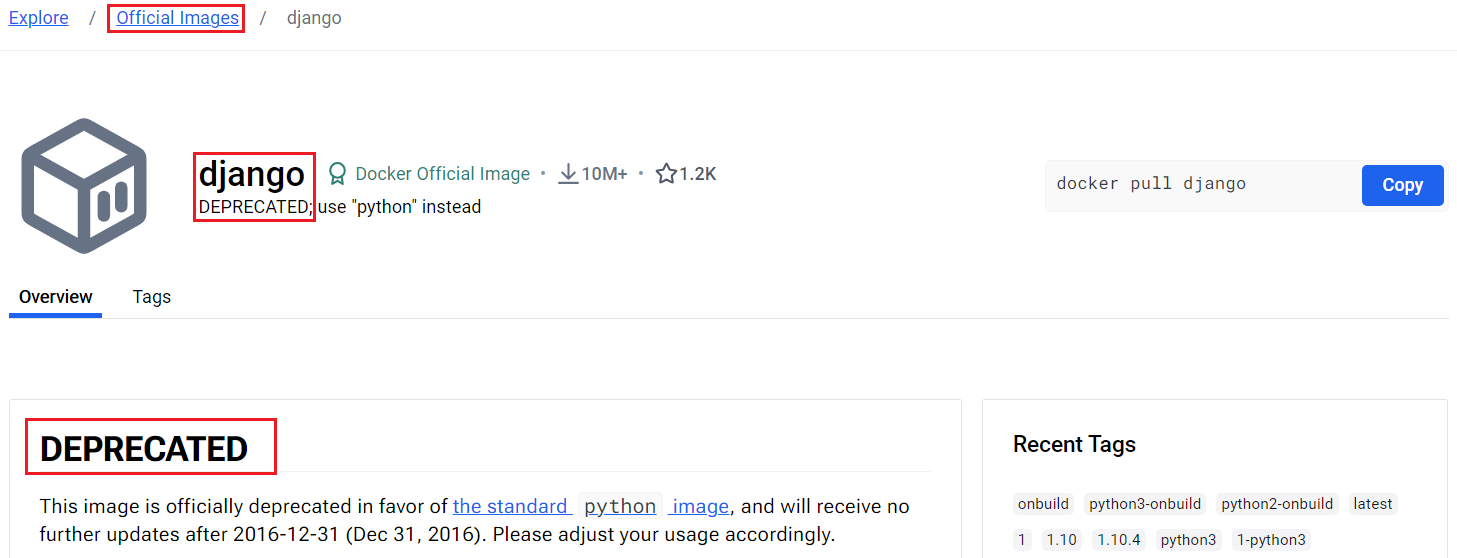The image size is (1457, 558).
Task: Click the star rating icon
Action: (666, 174)
